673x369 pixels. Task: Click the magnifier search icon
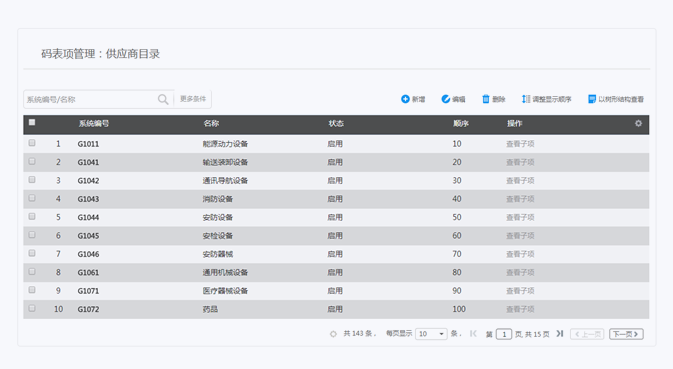[163, 99]
